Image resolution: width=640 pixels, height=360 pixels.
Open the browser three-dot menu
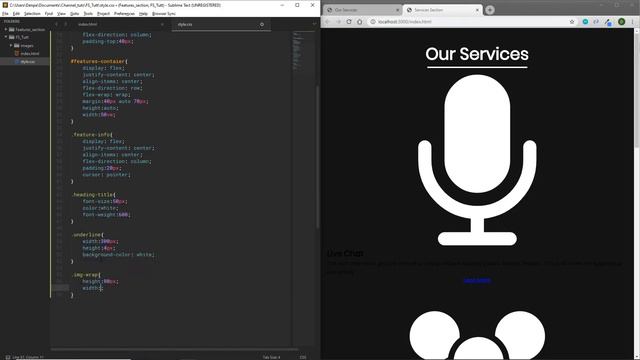632,22
